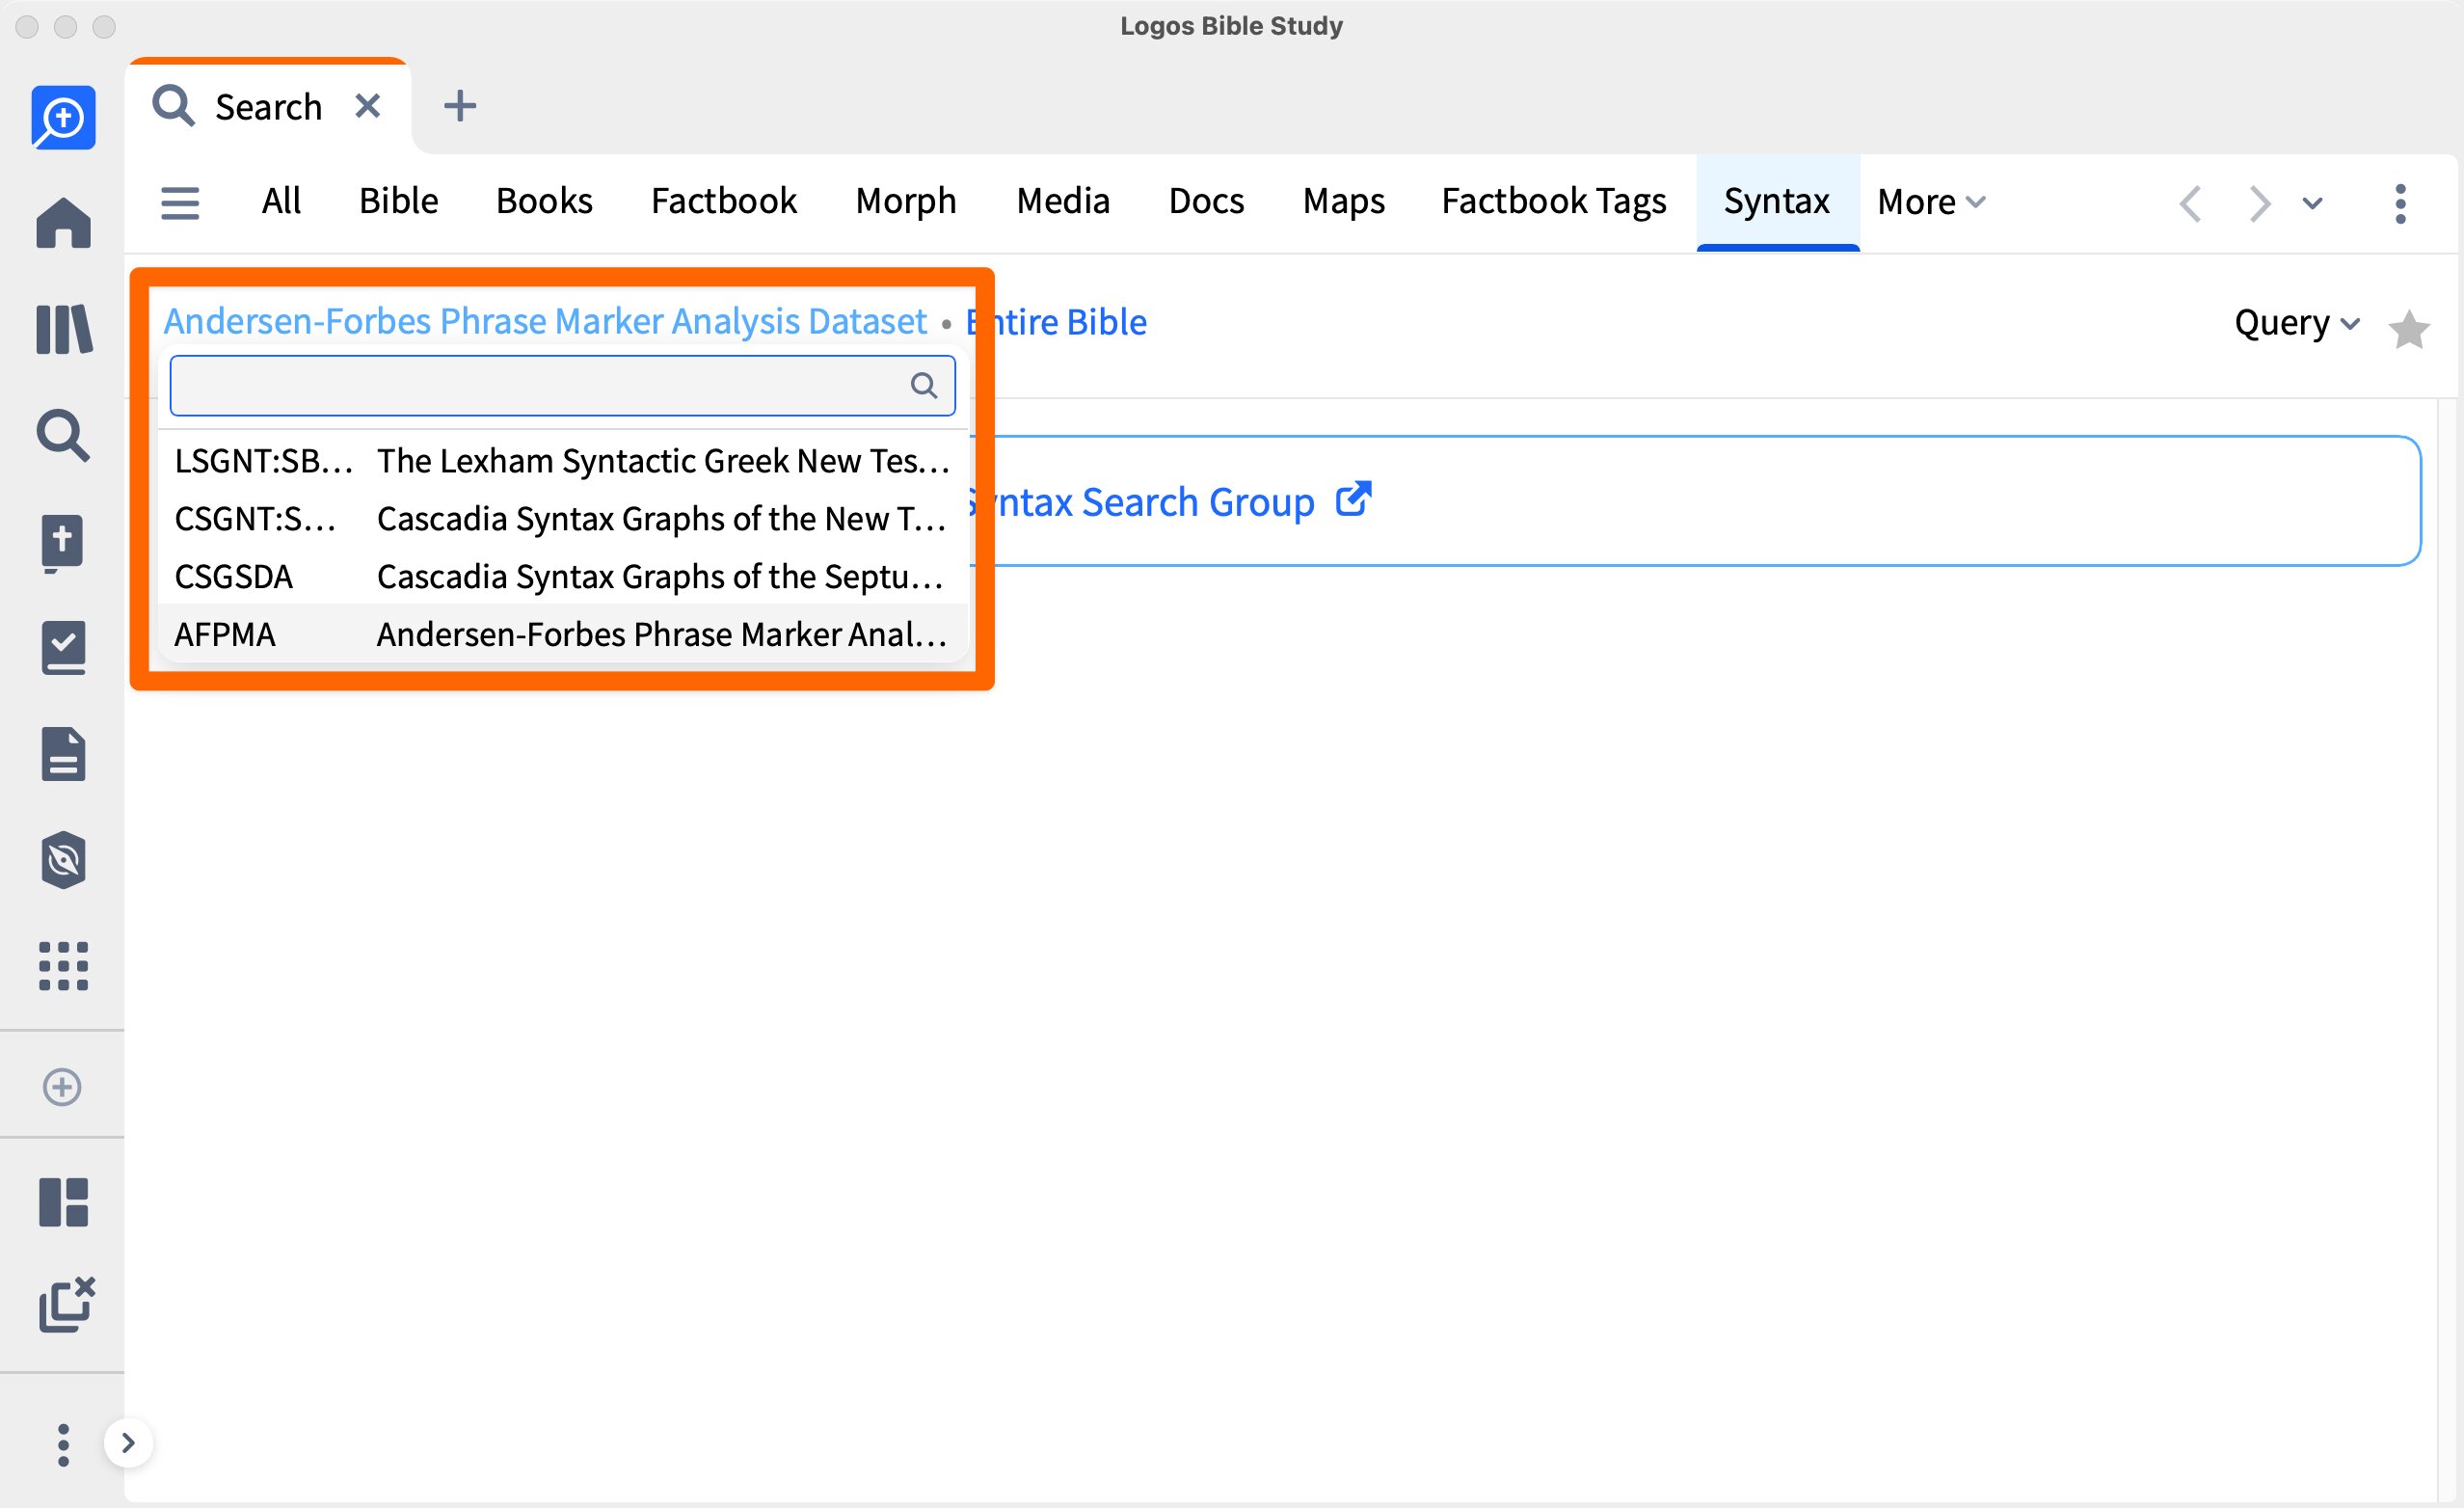Open the search panel hamburger menu
The width and height of the screenshot is (2464, 1508).
point(180,203)
